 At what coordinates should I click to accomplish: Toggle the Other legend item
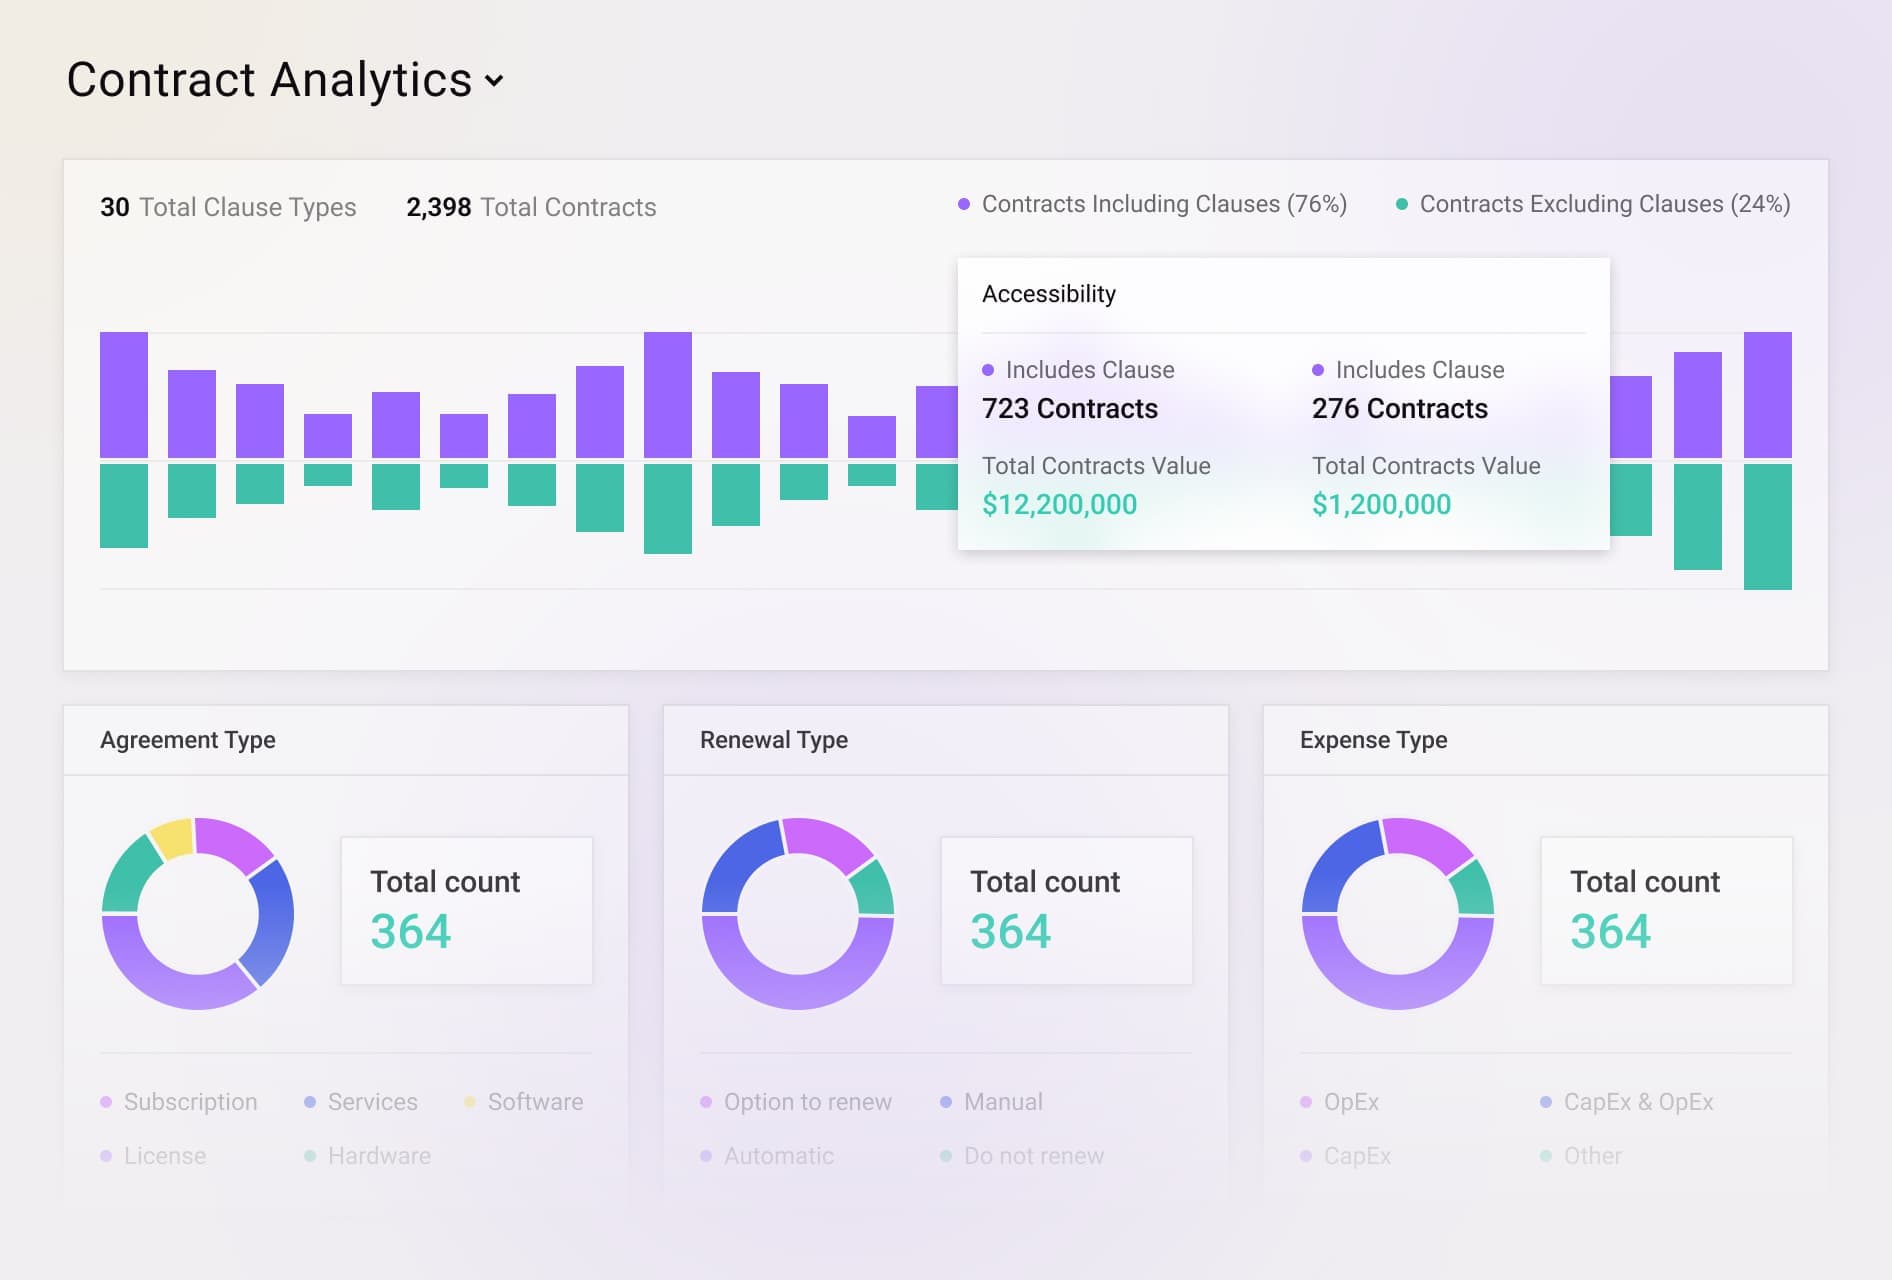[x=1581, y=1156]
